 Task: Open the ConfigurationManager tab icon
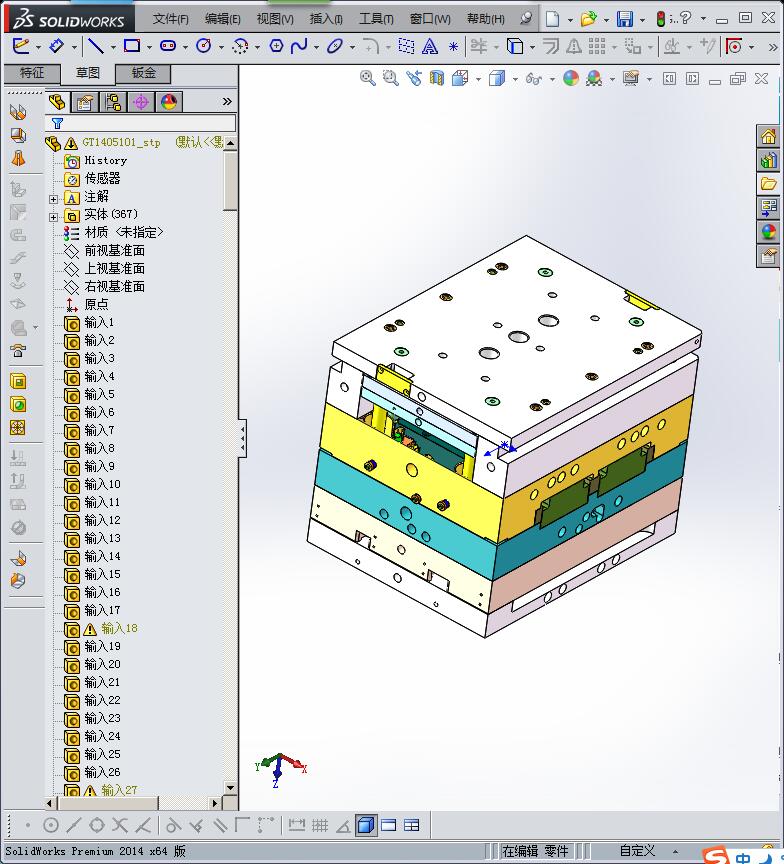(113, 102)
